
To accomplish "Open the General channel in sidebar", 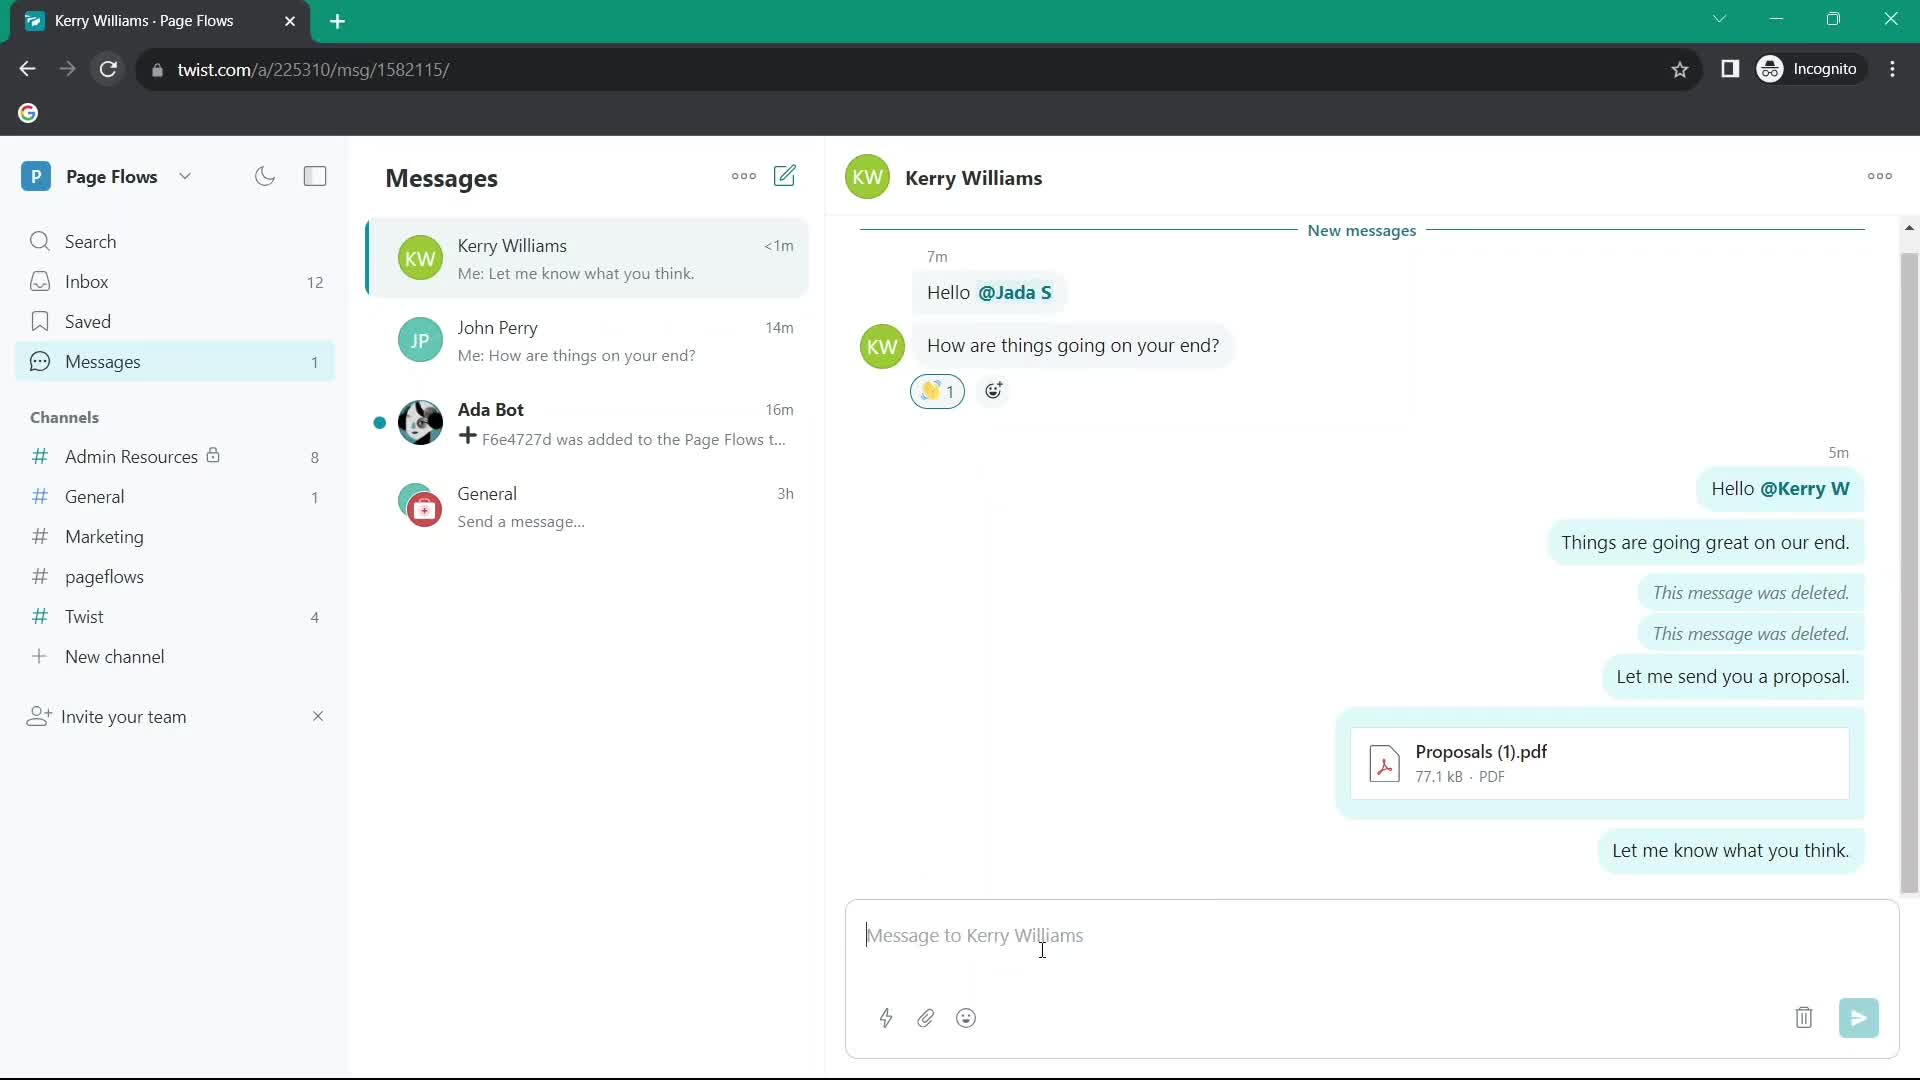I will tap(175, 497).
